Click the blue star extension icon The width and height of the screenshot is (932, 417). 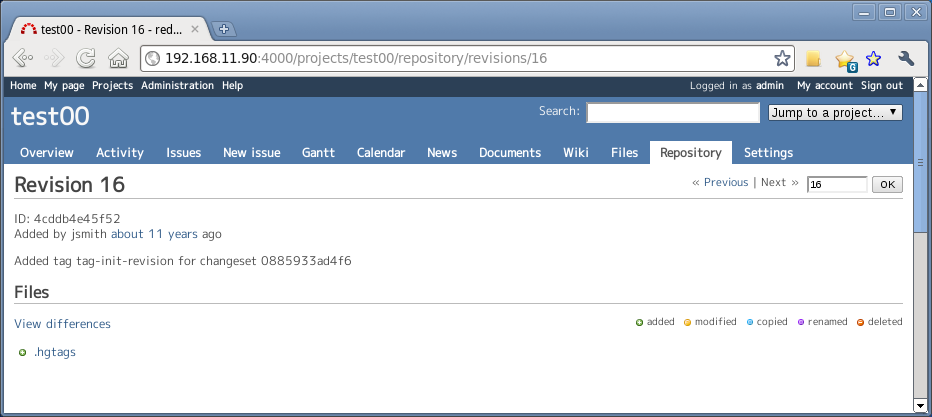point(873,58)
